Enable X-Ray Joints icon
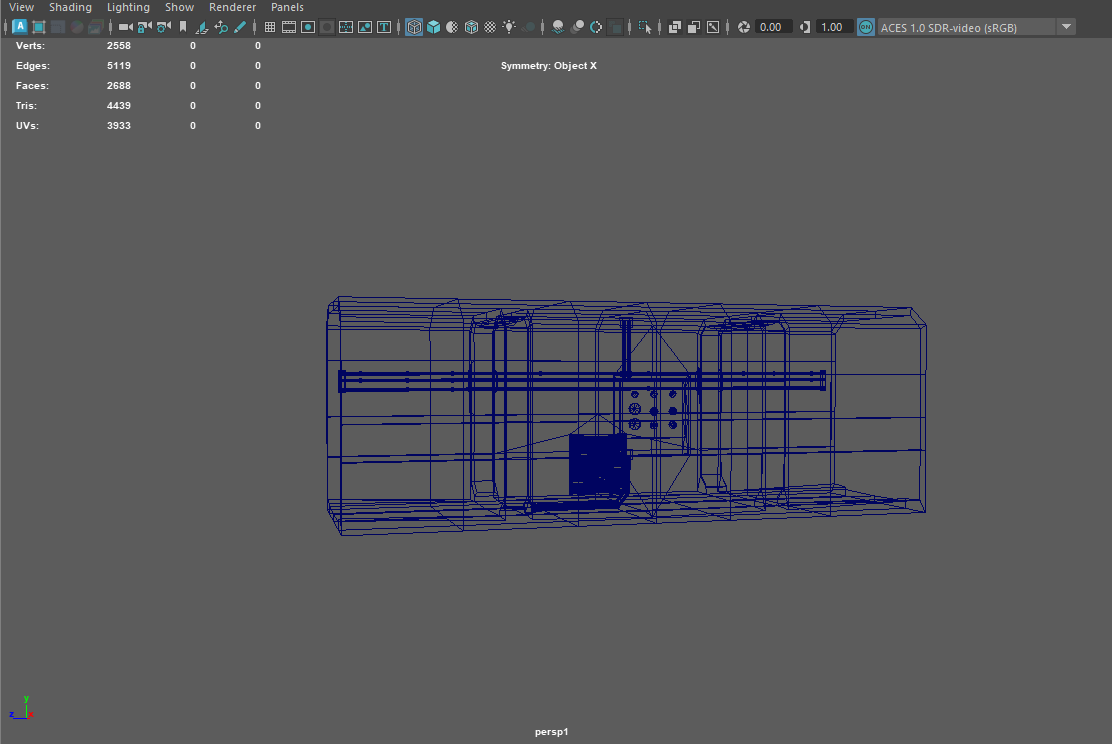The height and width of the screenshot is (744, 1112). pos(713,27)
